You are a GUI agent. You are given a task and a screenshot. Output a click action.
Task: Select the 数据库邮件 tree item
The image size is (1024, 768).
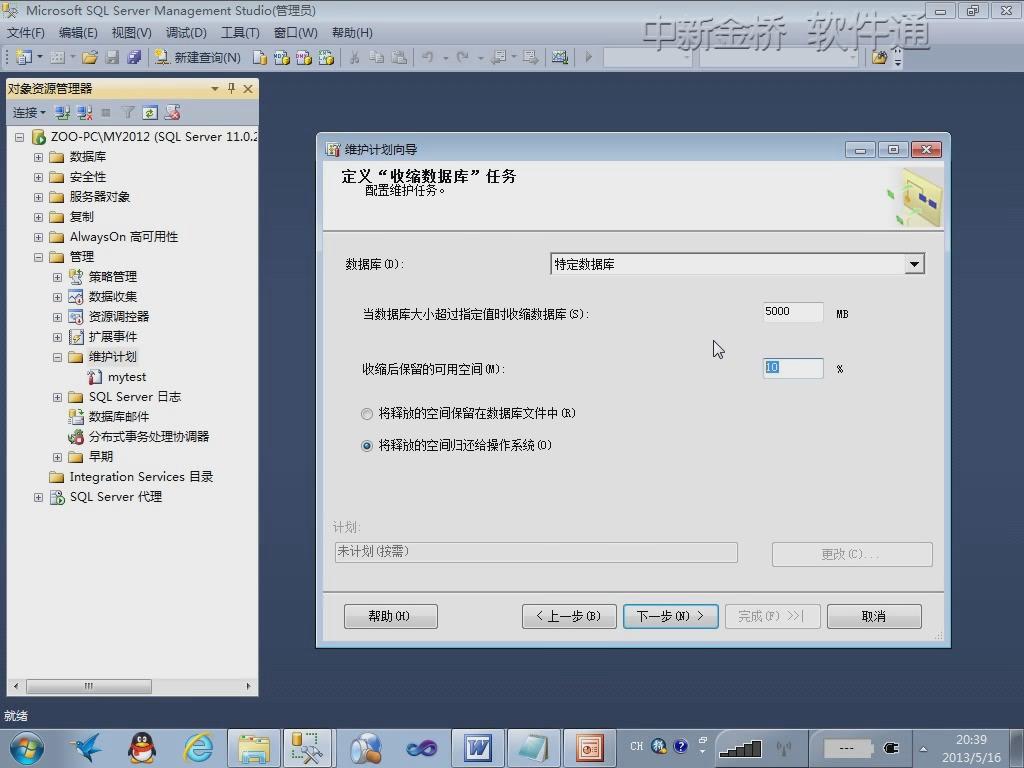click(119, 417)
